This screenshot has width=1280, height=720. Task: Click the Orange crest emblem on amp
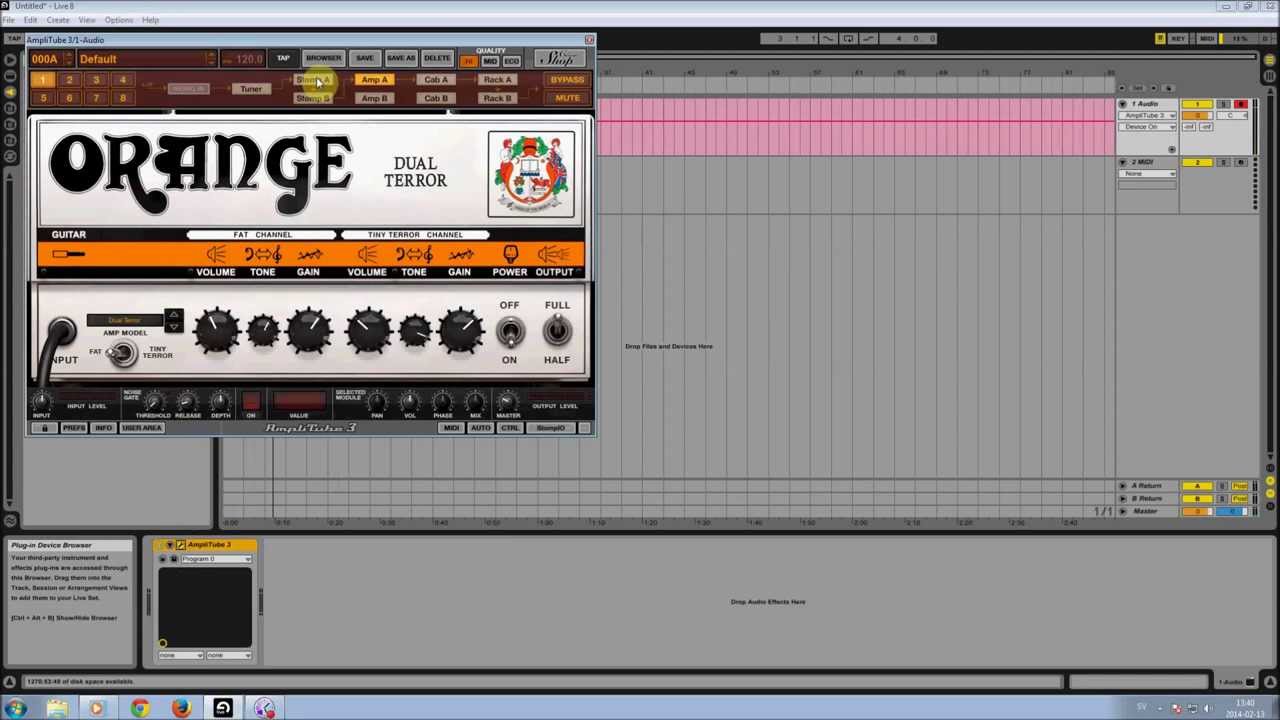531,174
